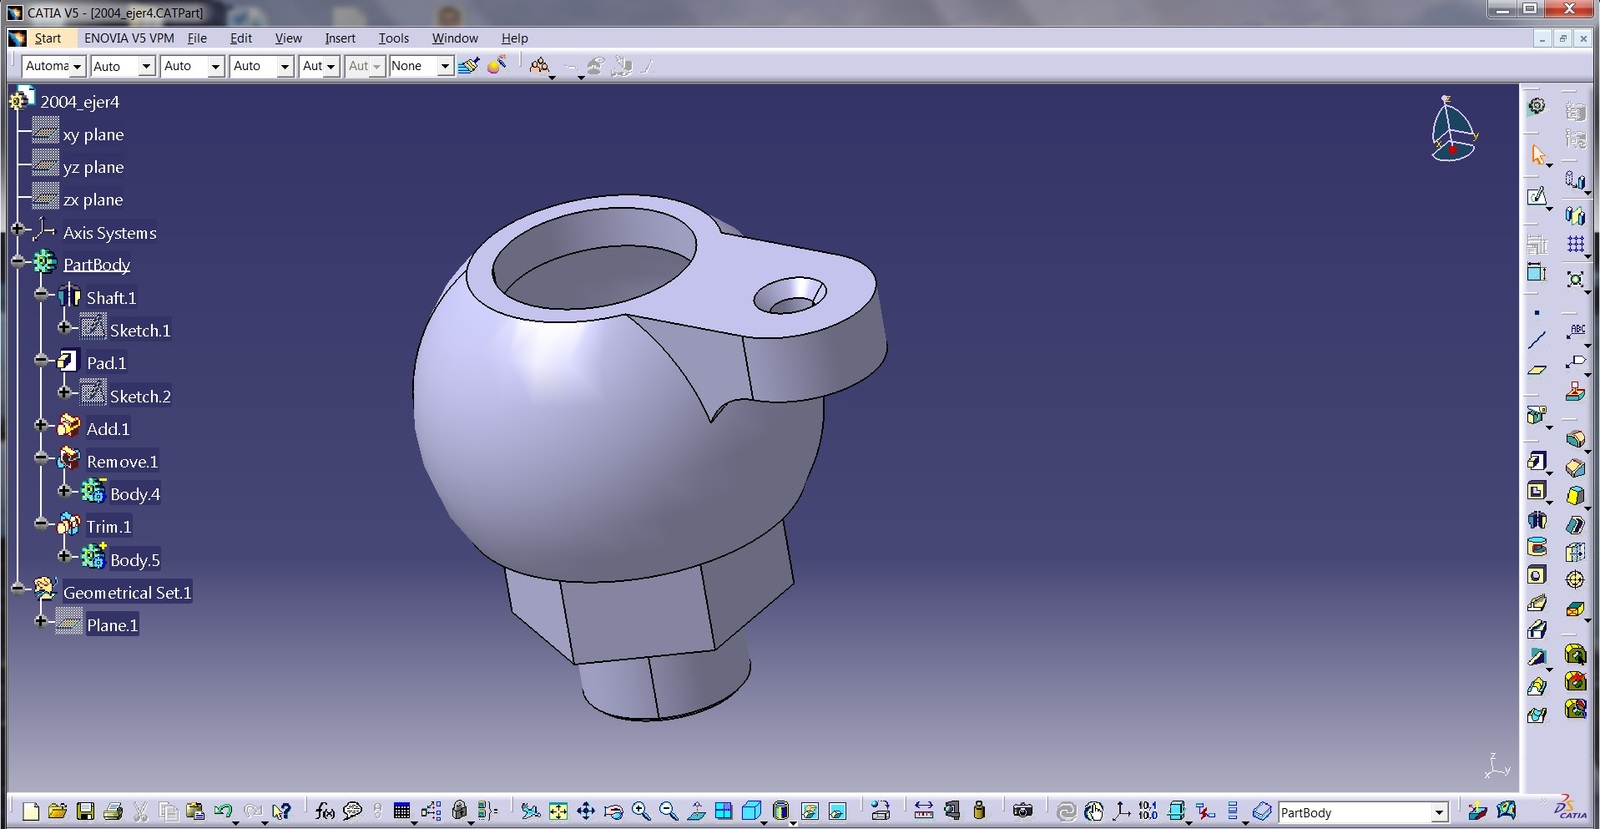Screen dimensions: 1600x829
Task: Select yz plane in the tree
Action: point(93,167)
